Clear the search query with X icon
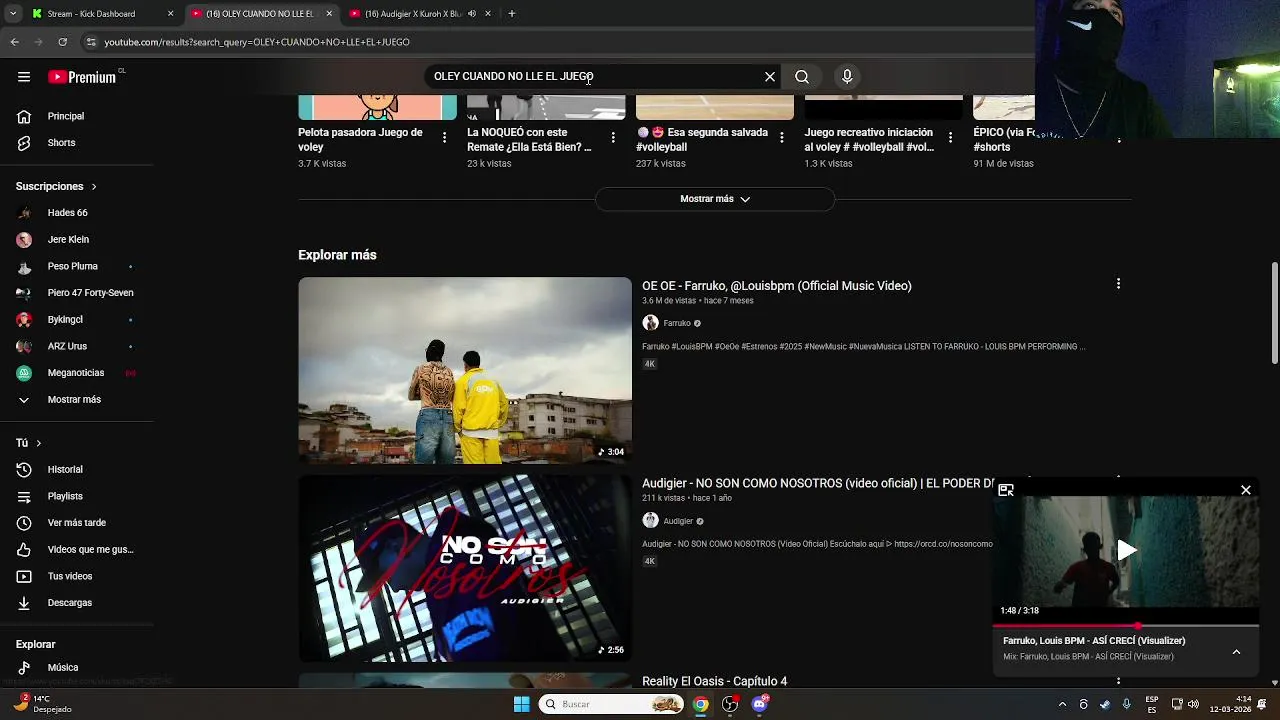Viewport: 1280px width, 720px height. click(x=770, y=76)
